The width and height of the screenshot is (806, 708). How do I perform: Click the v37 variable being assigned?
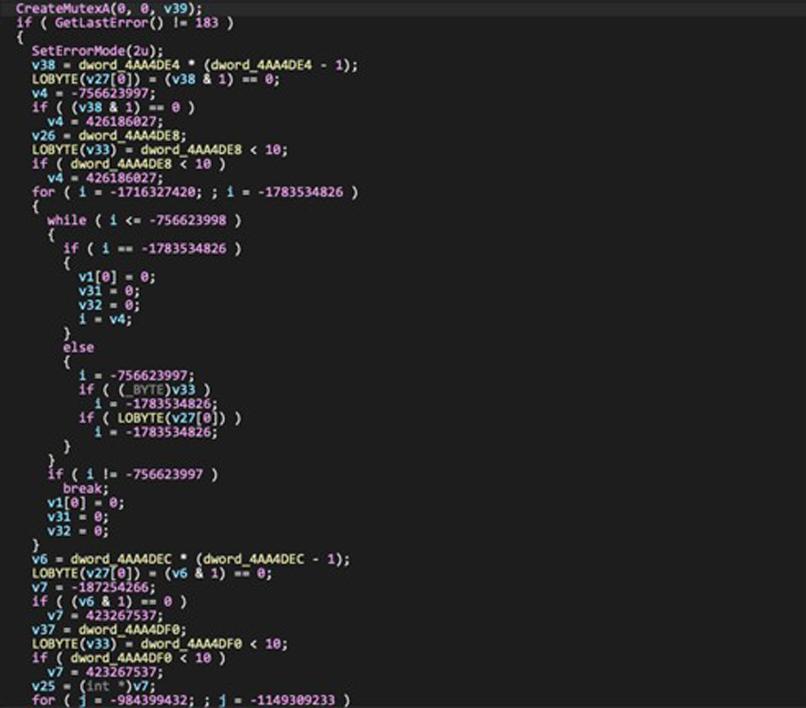pos(42,629)
